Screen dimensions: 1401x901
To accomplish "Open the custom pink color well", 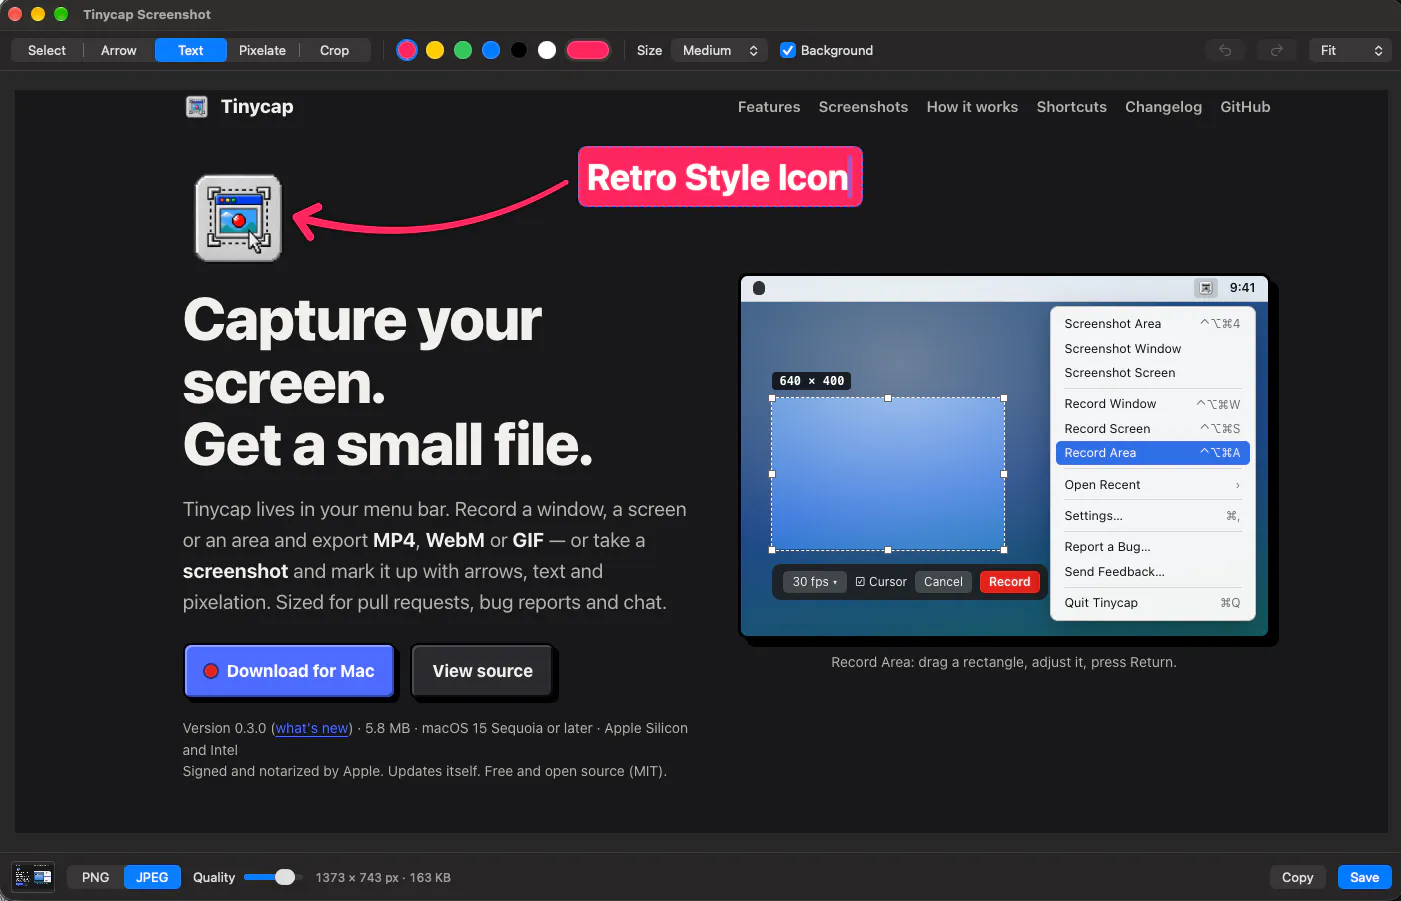I will click(x=588, y=50).
